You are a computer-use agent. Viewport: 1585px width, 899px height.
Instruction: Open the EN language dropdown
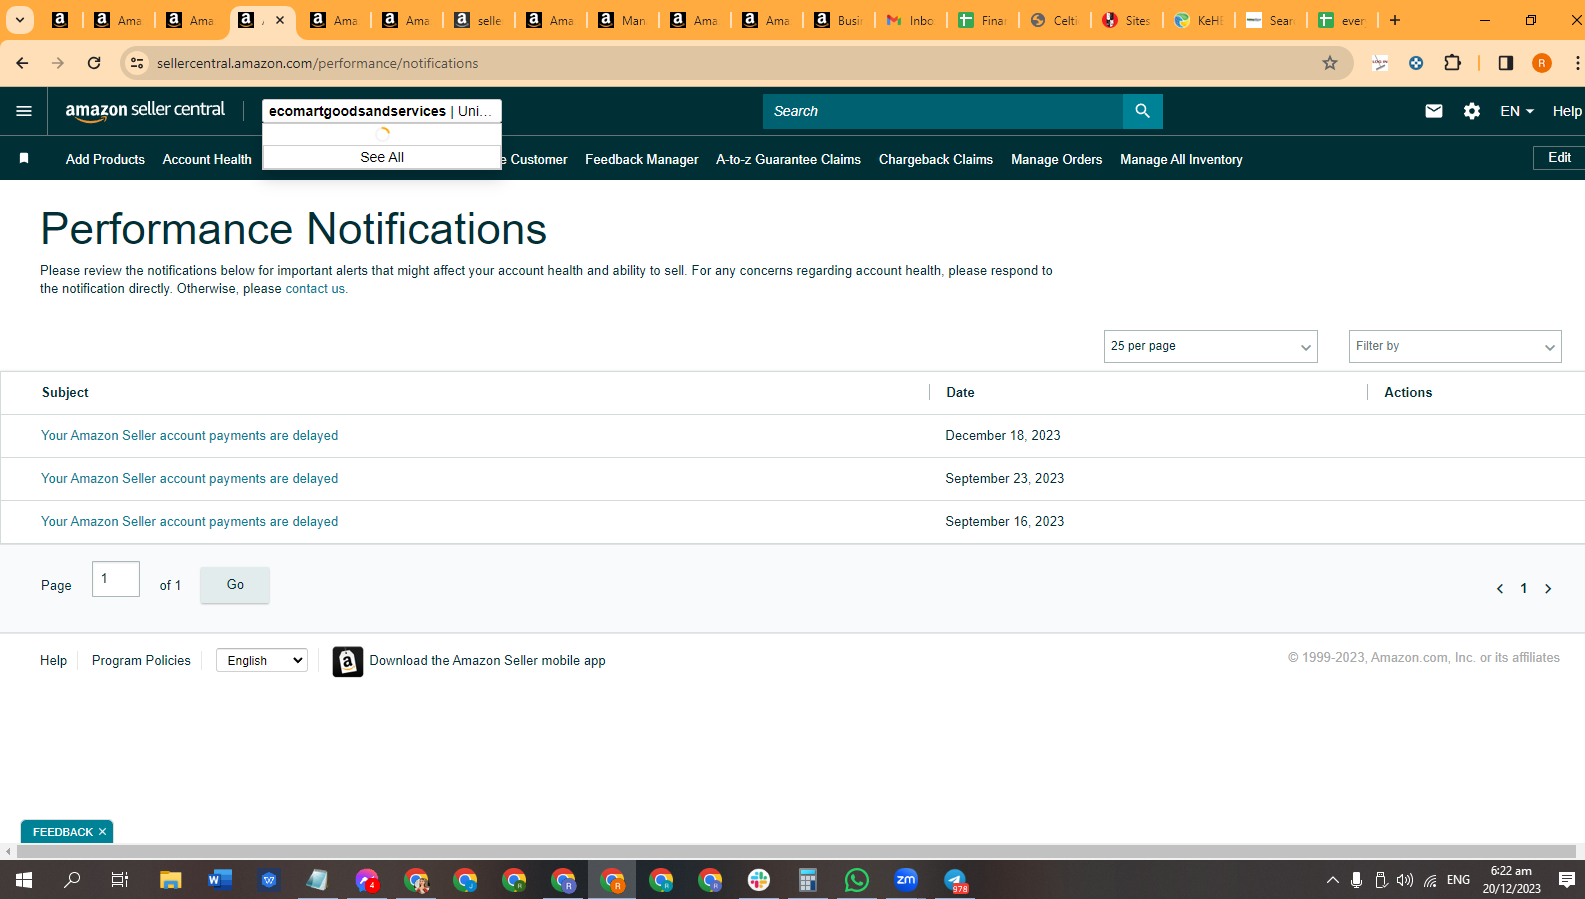1516,111
